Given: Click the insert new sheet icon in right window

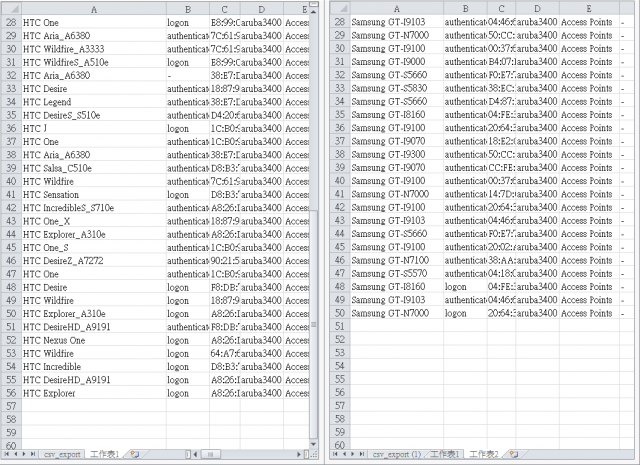Looking at the screenshot, I should click(x=514, y=454).
